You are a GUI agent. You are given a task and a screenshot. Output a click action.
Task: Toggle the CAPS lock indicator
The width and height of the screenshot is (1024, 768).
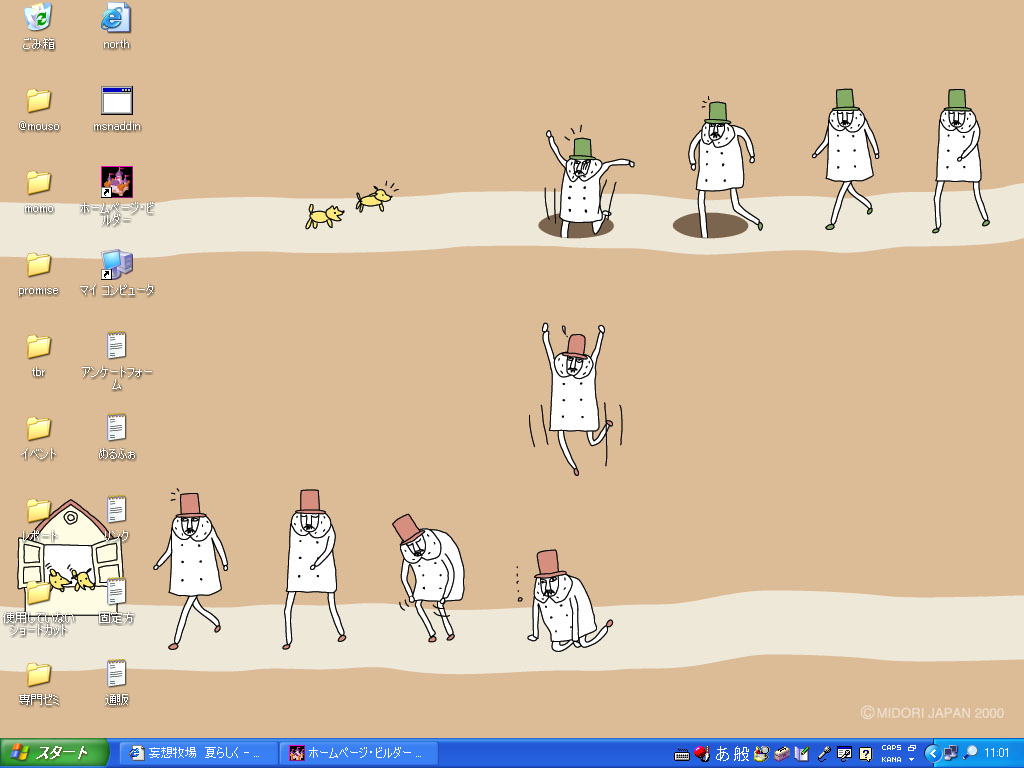(891, 748)
